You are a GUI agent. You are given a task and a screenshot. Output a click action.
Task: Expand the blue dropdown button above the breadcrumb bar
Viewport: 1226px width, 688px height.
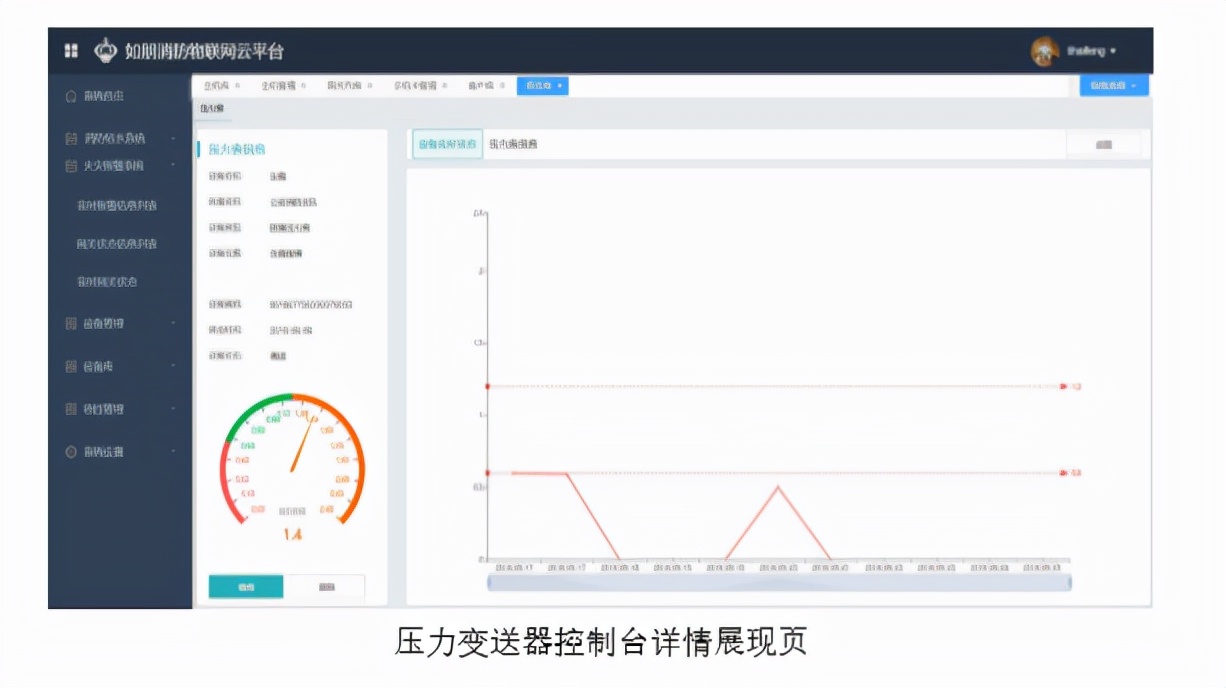(1113, 86)
